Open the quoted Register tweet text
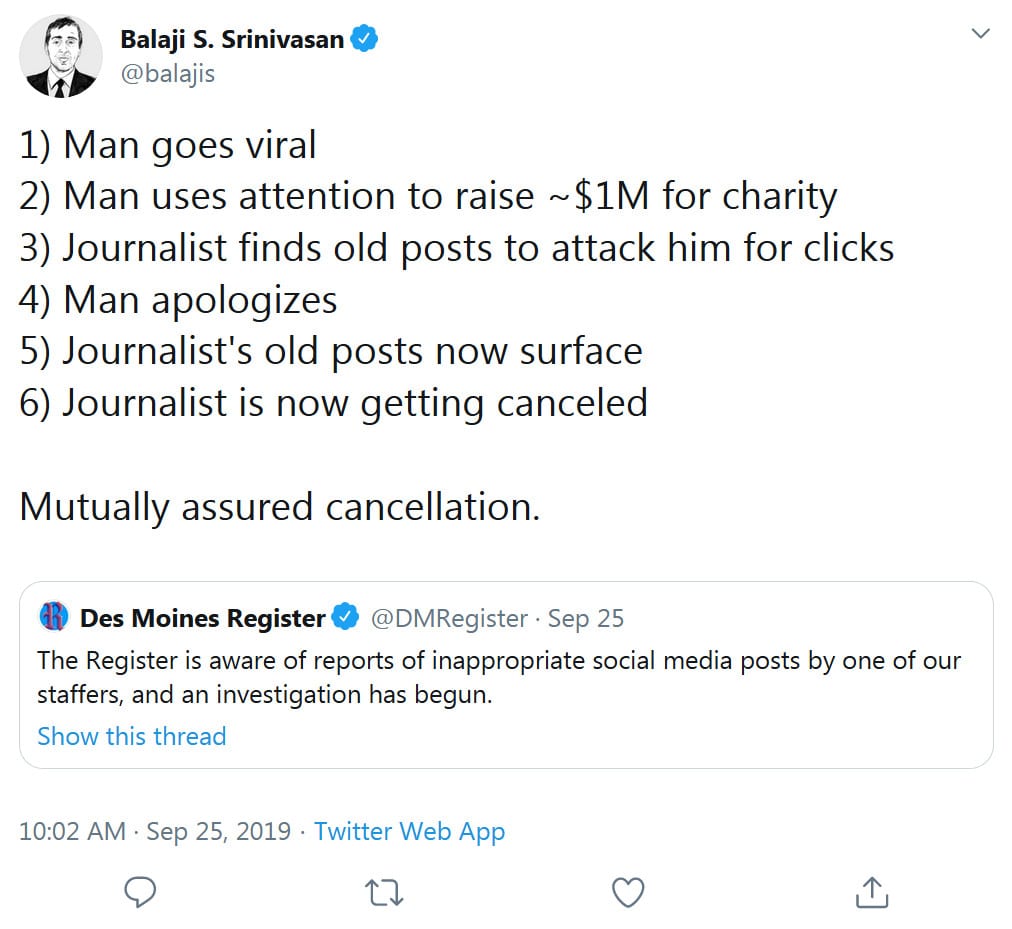The width and height of the screenshot is (1012, 929). [498, 677]
